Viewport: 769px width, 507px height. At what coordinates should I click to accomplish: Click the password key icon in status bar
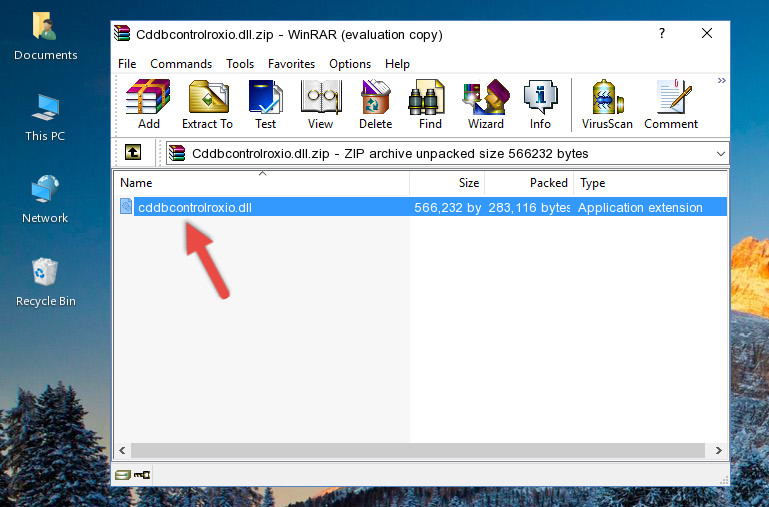pos(142,475)
